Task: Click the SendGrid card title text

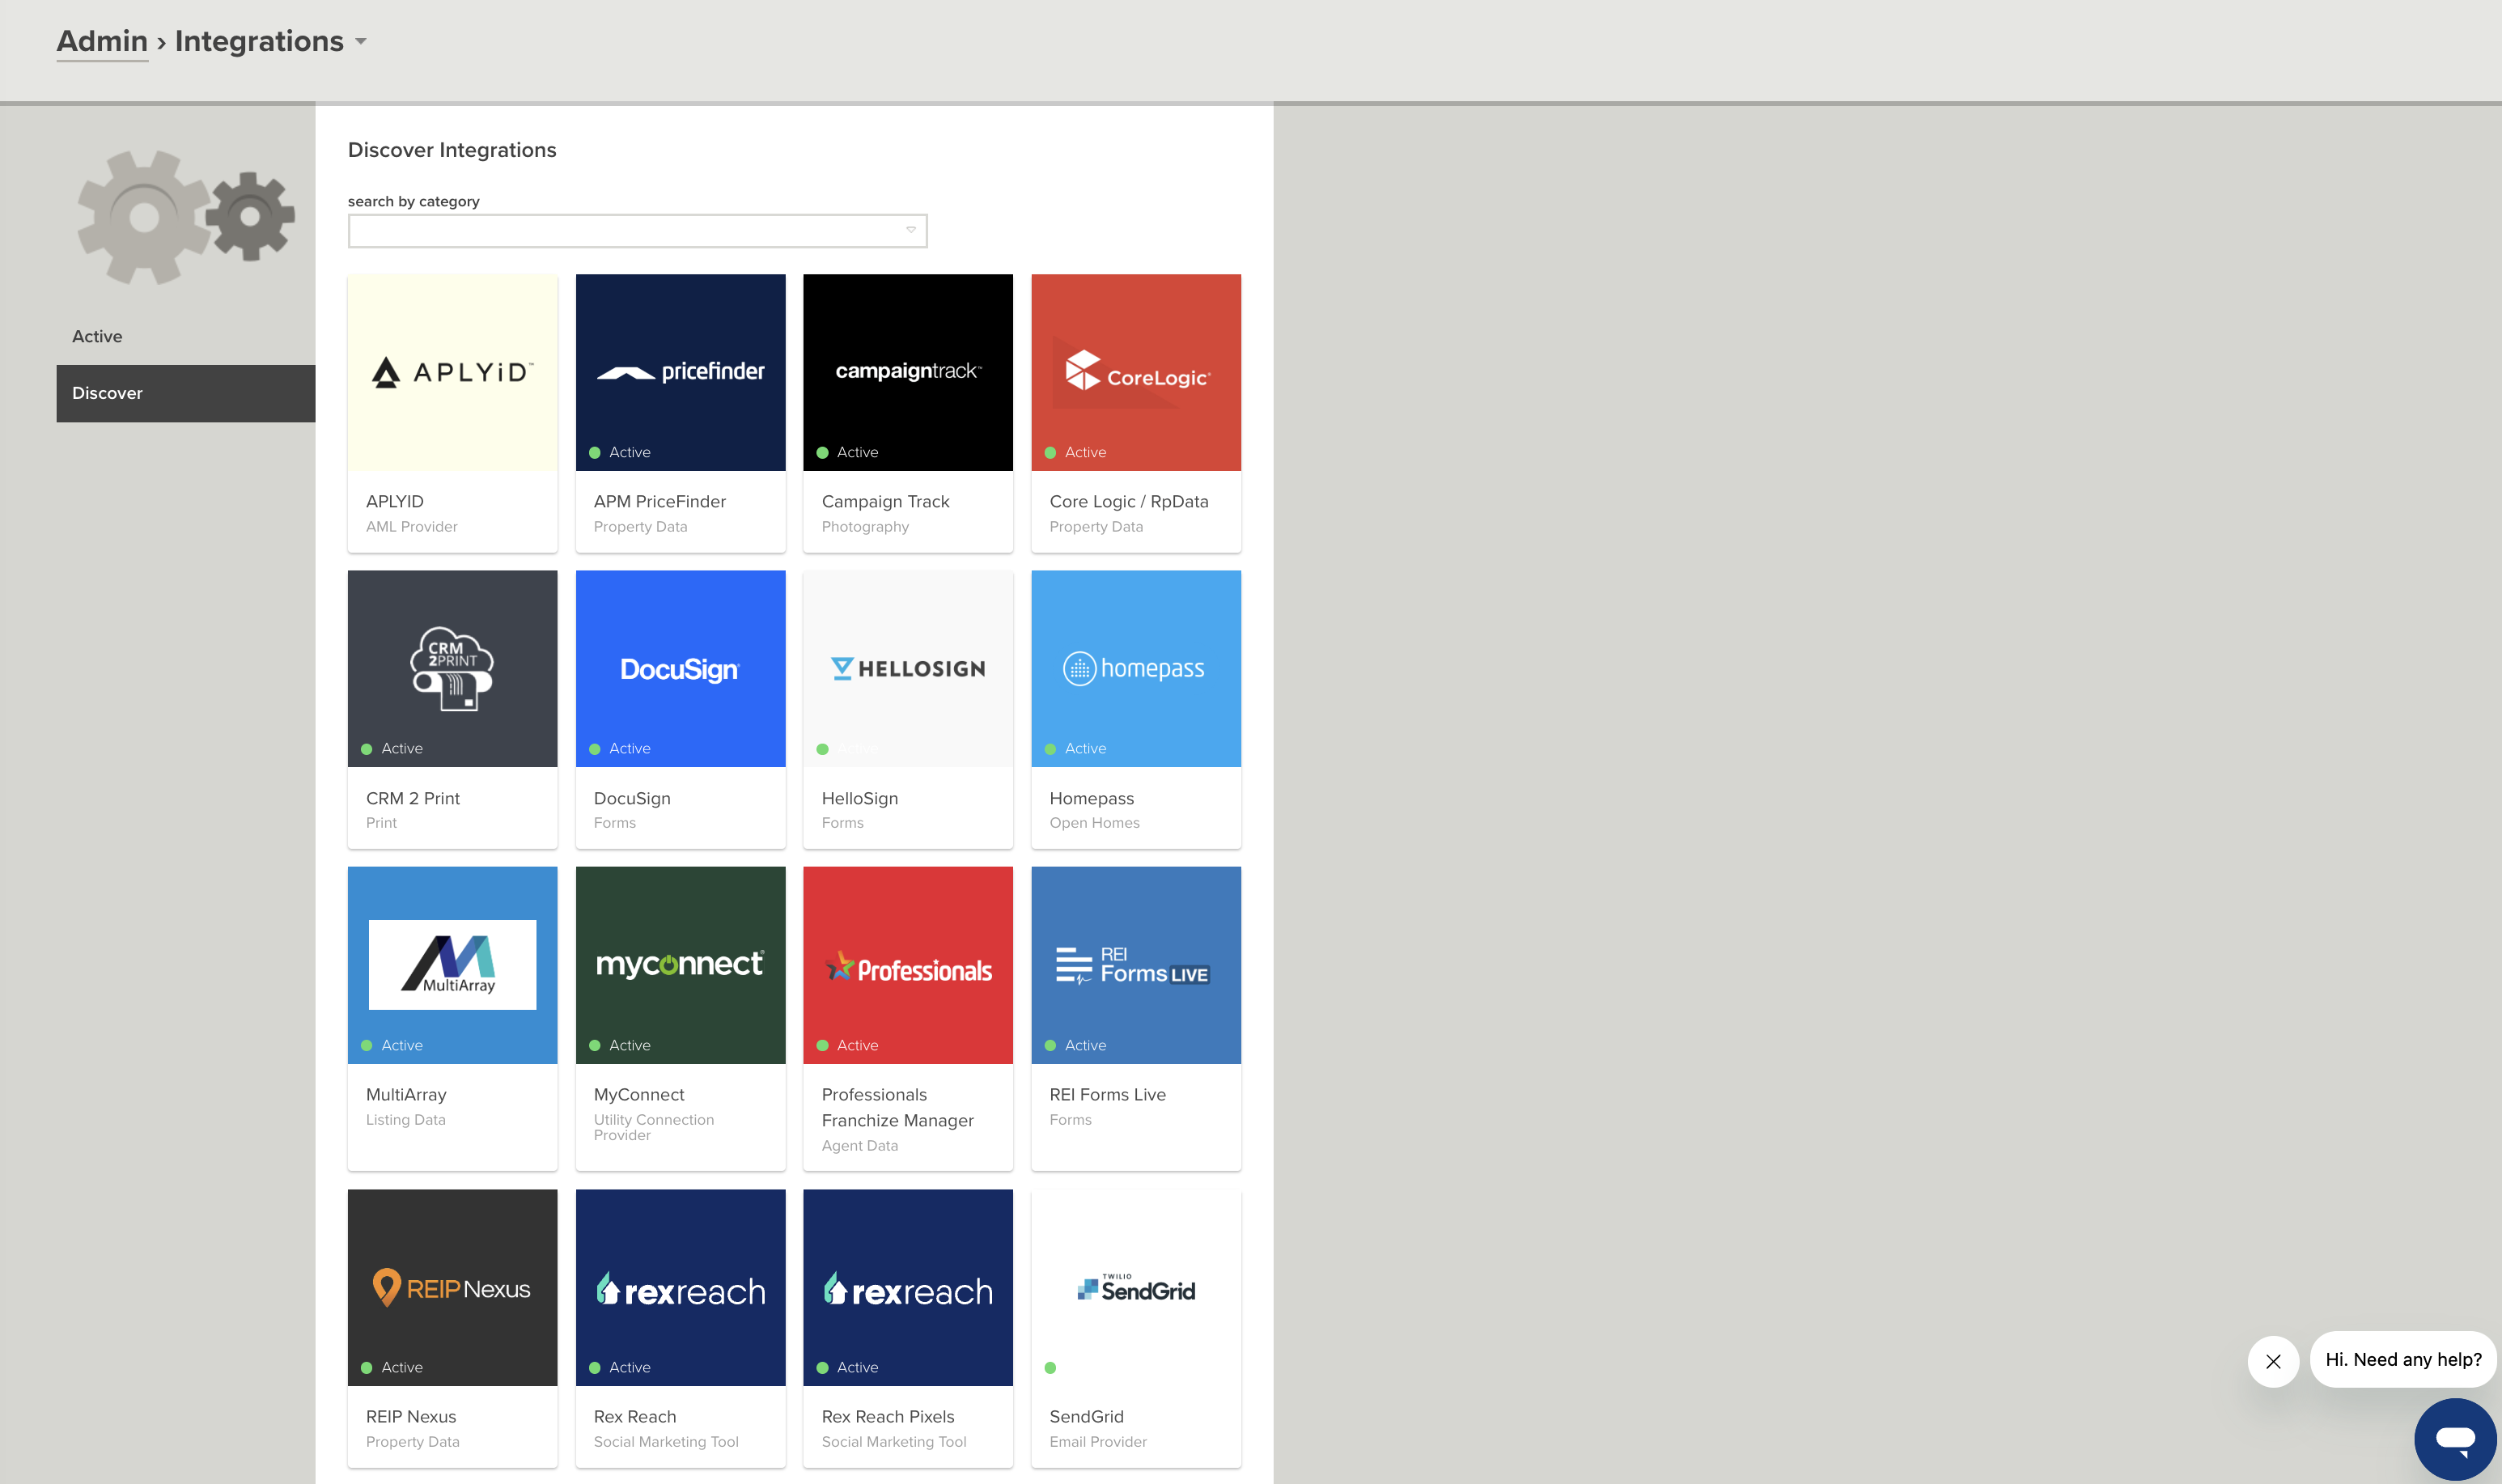Action: (1086, 1416)
